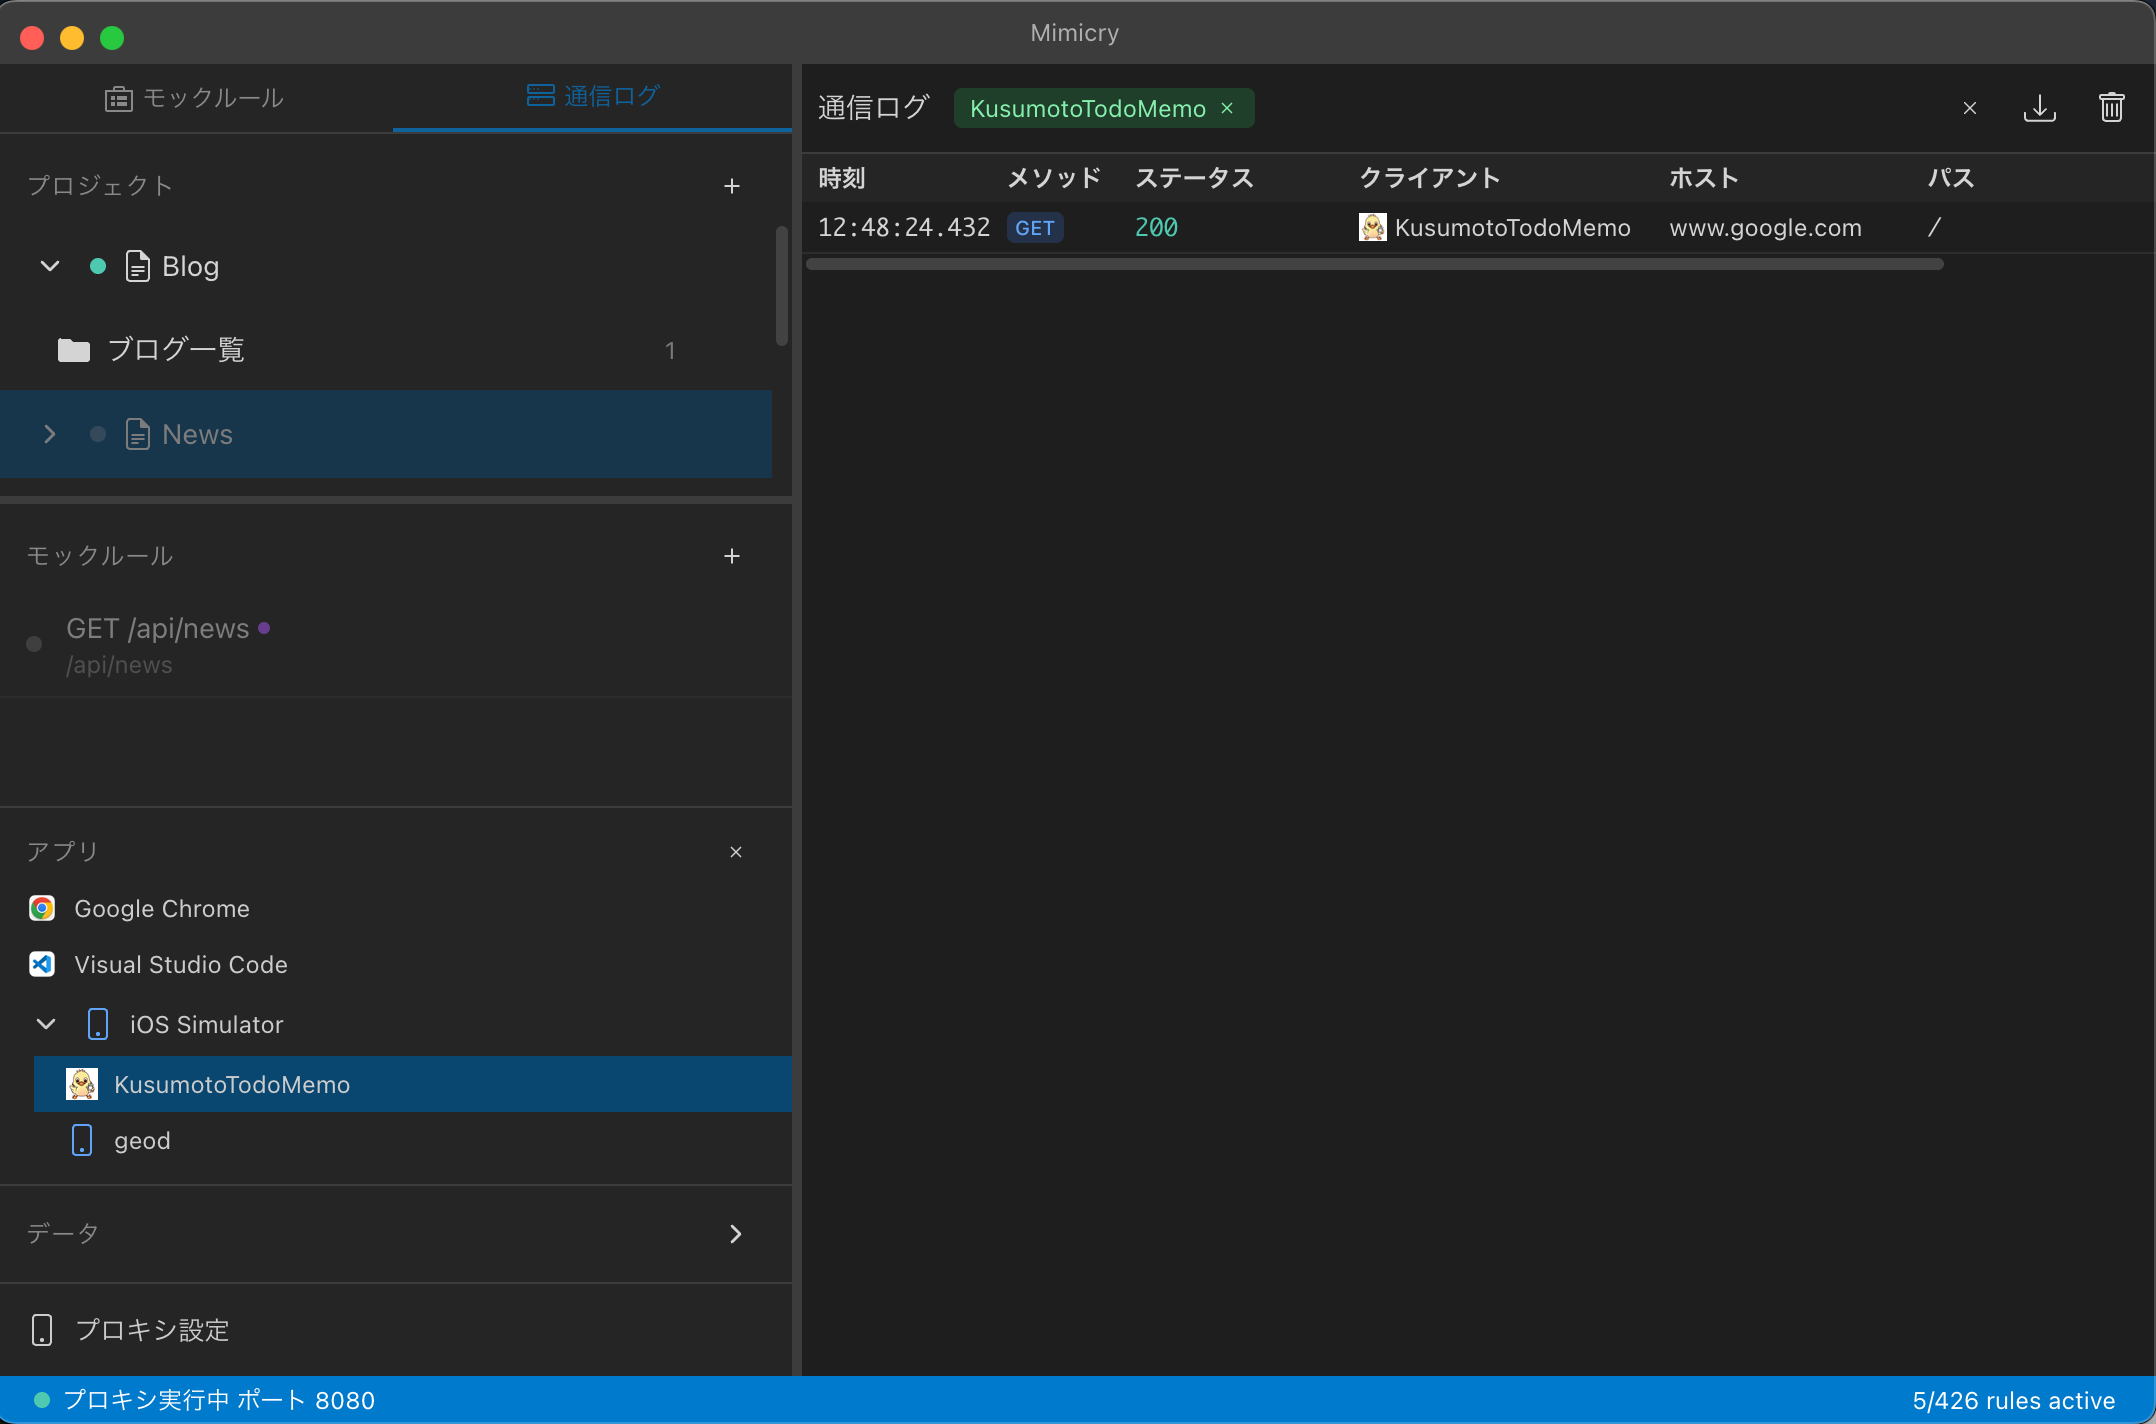Click the 通信ログ tab server icon
Viewport: 2156px width, 1424px height.
pyautogui.click(x=541, y=95)
